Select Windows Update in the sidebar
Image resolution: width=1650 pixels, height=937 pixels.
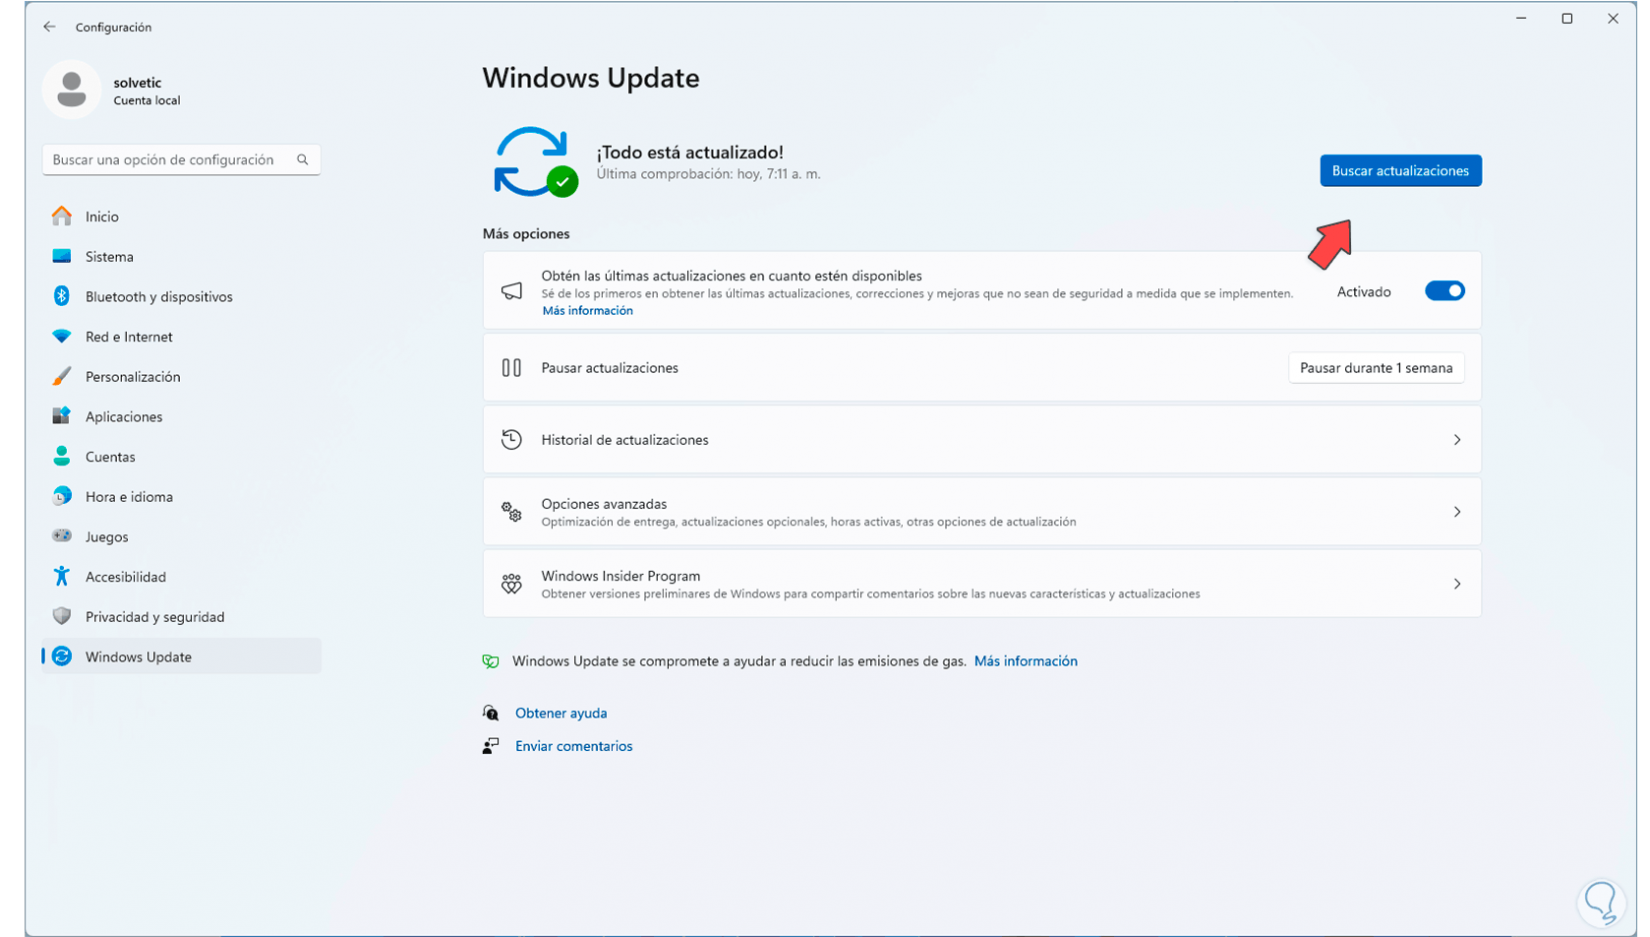pos(181,656)
